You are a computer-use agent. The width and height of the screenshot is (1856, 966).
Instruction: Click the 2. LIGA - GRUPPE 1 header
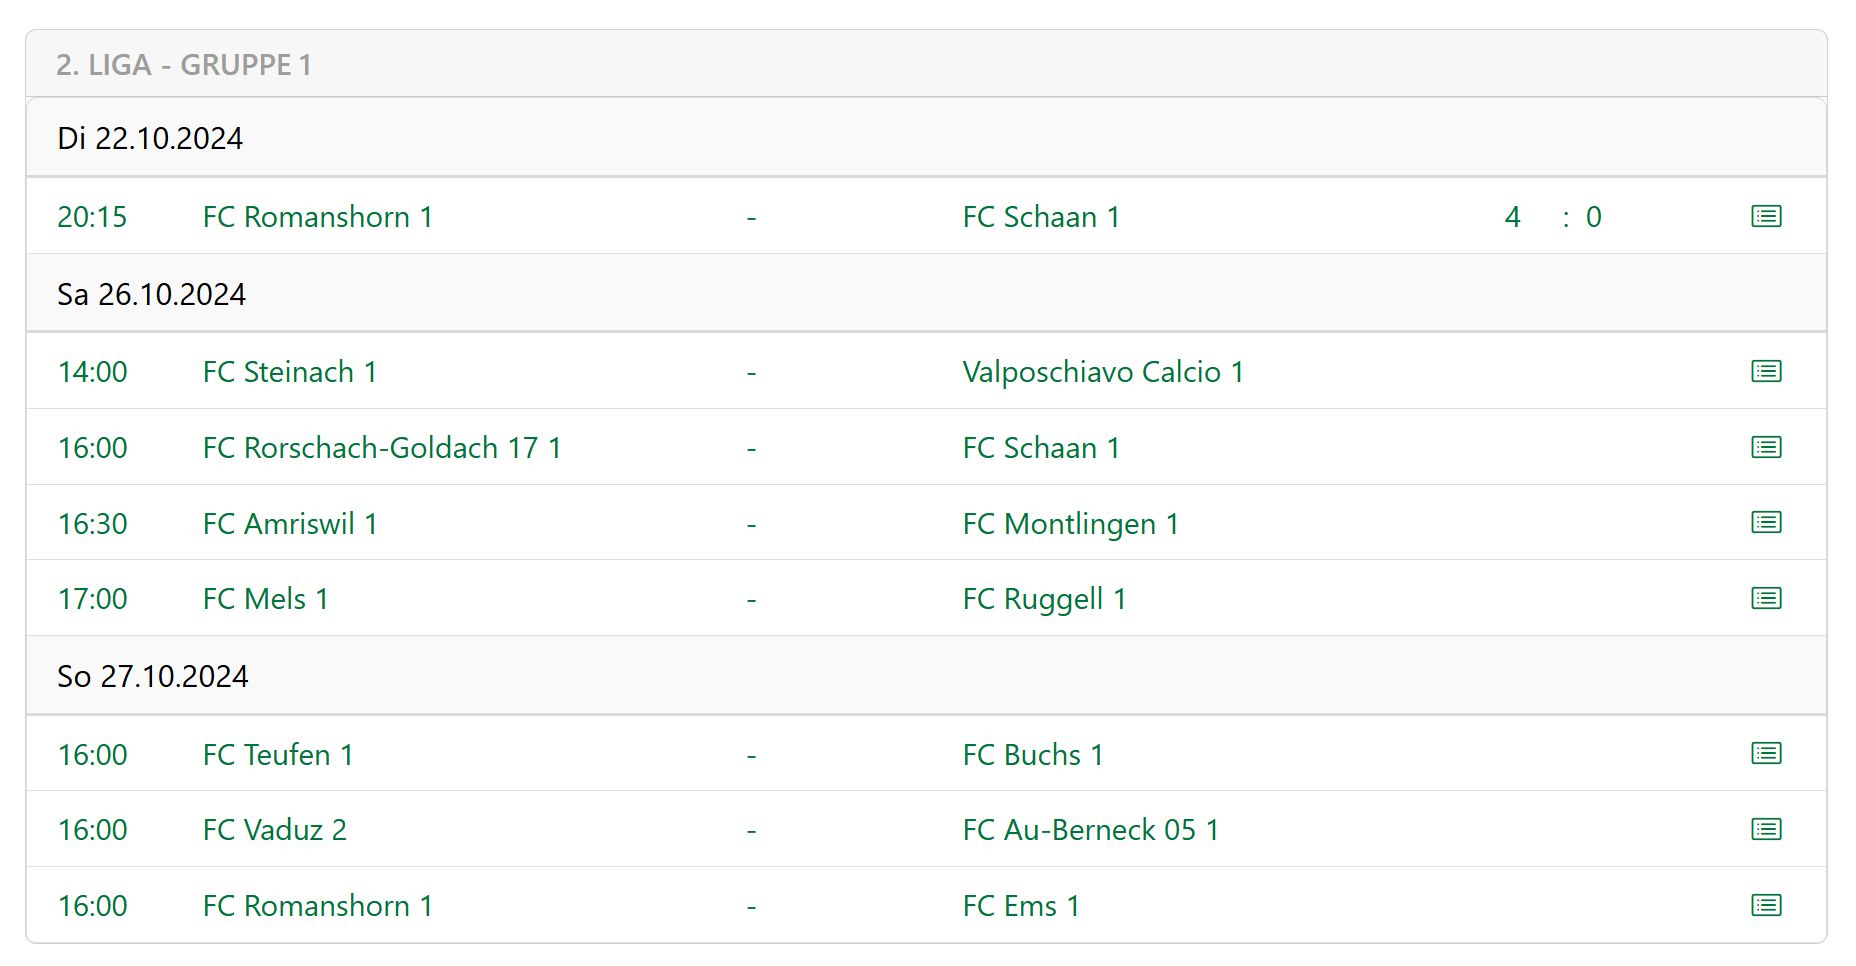click(x=184, y=65)
